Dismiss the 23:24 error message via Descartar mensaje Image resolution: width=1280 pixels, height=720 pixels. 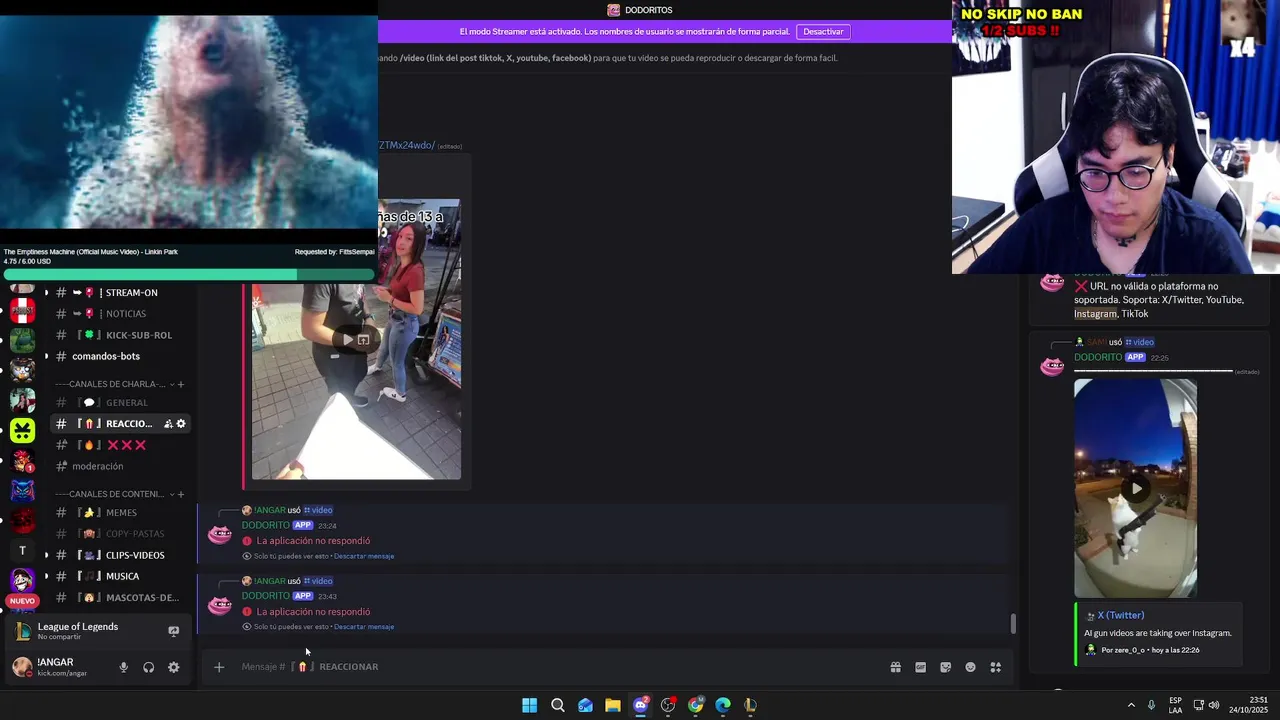364,556
